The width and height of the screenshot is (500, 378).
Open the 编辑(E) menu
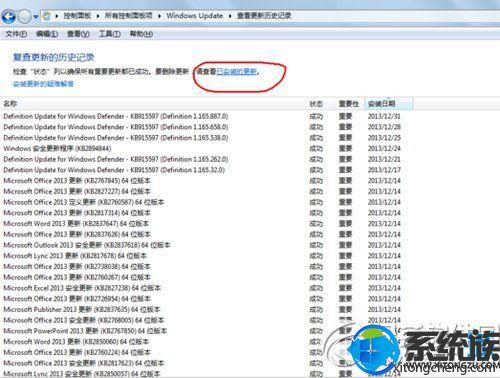[47, 34]
